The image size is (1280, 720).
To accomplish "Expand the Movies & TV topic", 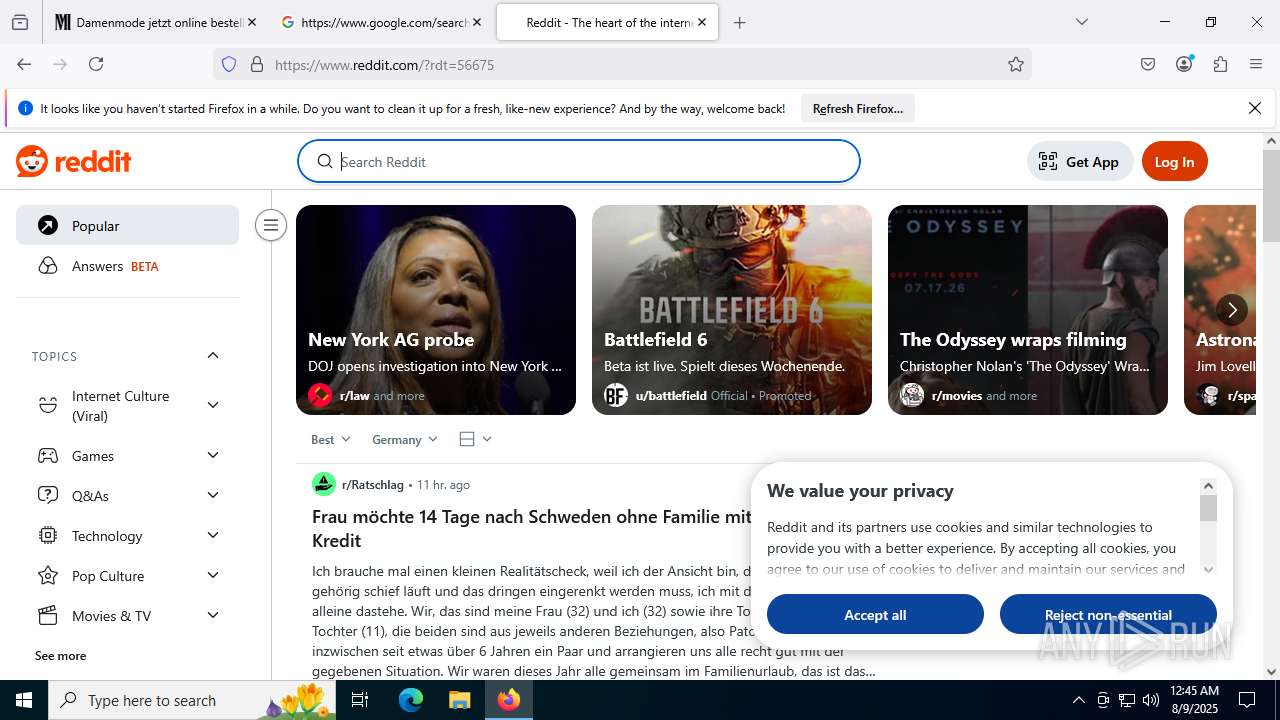I will pos(212,615).
